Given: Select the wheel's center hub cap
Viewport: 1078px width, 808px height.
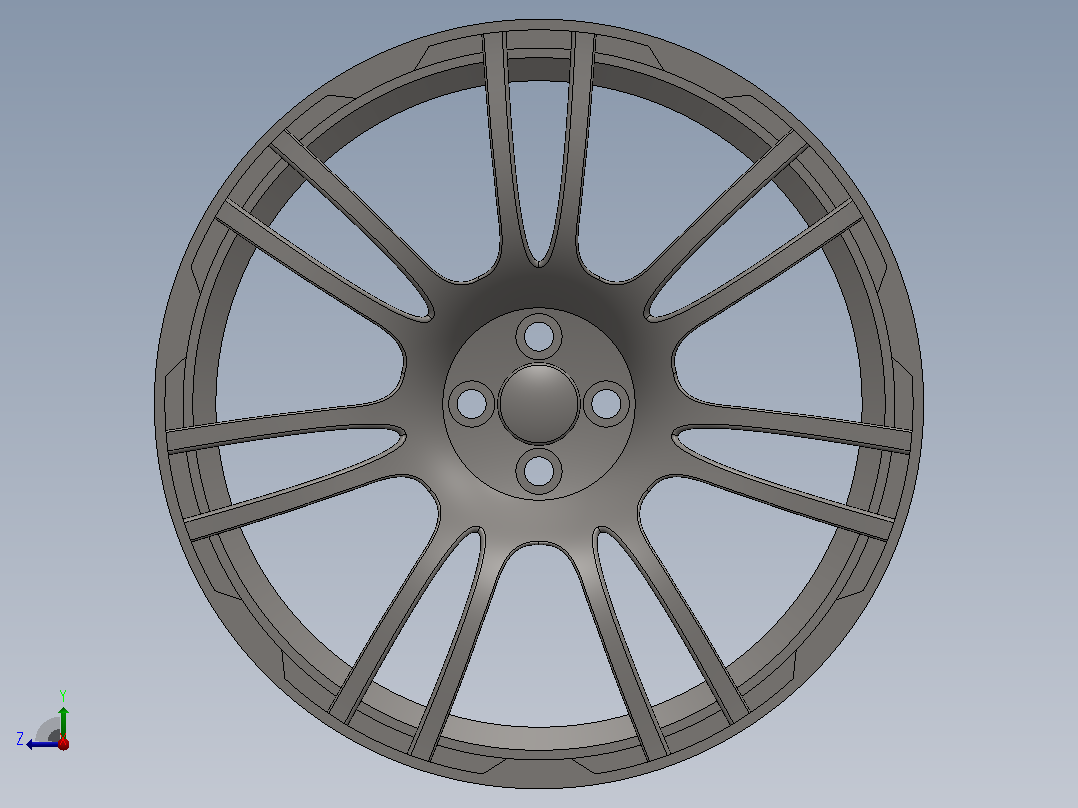Looking at the screenshot, I should point(539,404).
